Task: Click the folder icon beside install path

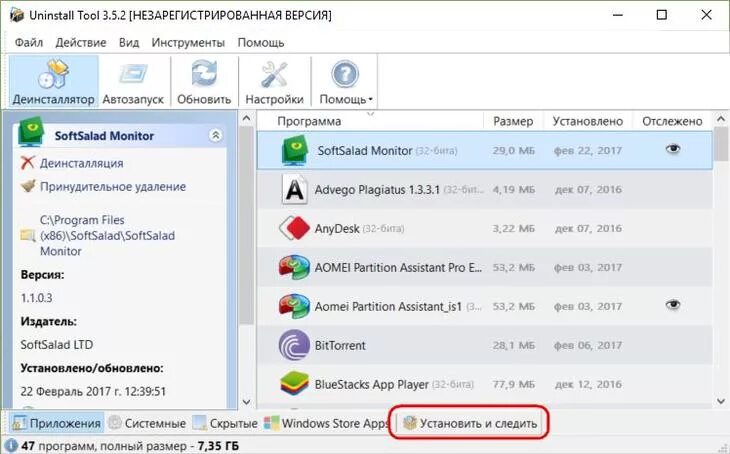Action: click(28, 235)
